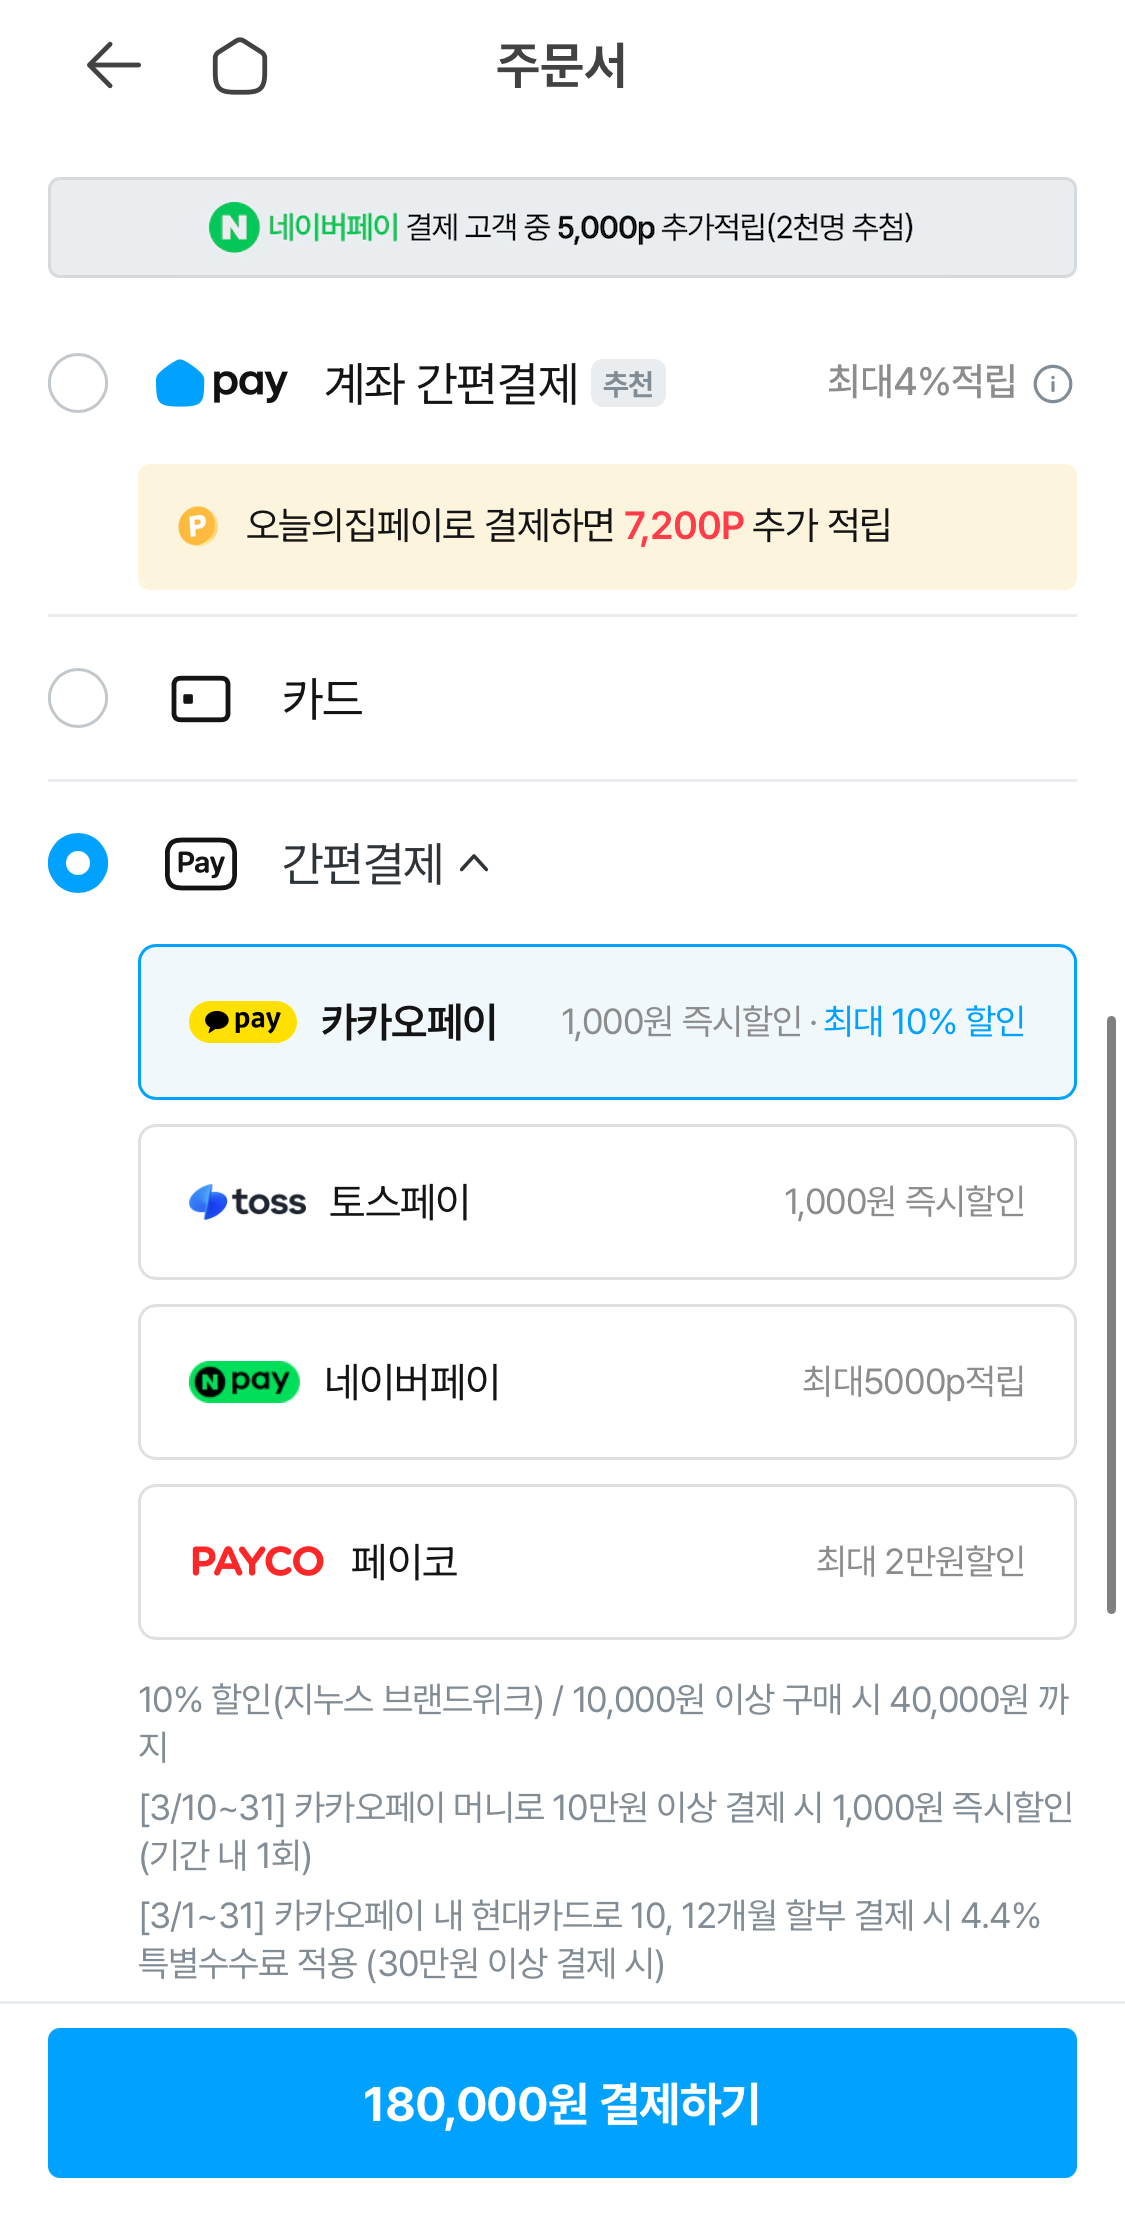
Task: Choose 카카오페이 as payment method
Action: point(607,1022)
